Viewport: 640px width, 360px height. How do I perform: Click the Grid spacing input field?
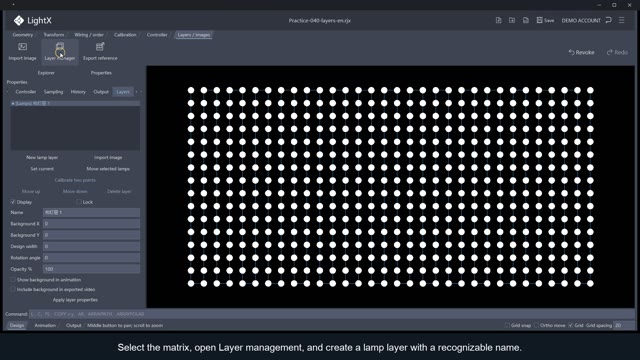point(624,325)
